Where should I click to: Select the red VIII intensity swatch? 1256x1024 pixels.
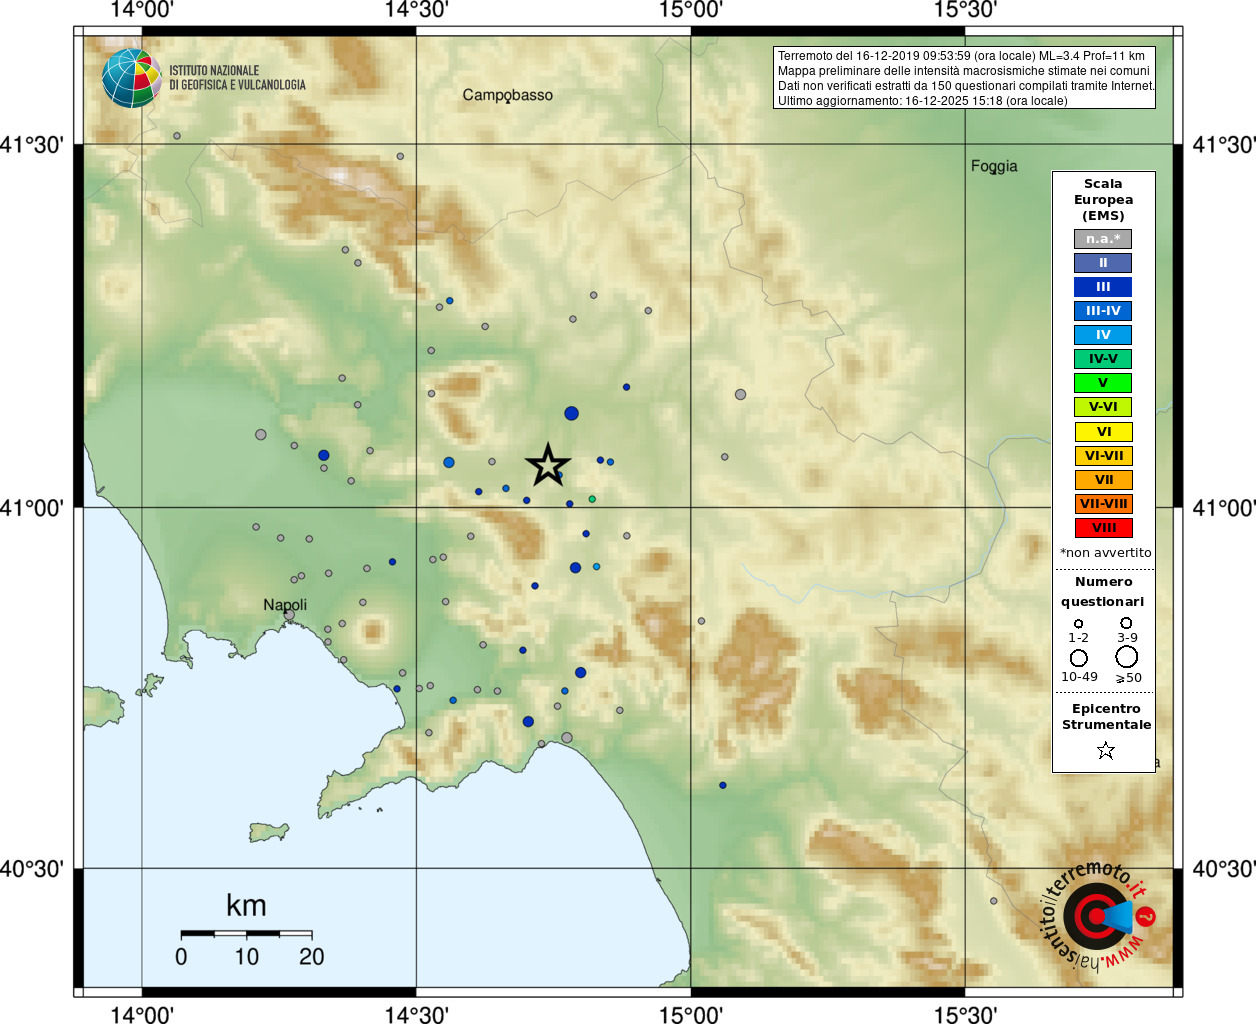coord(1103,528)
